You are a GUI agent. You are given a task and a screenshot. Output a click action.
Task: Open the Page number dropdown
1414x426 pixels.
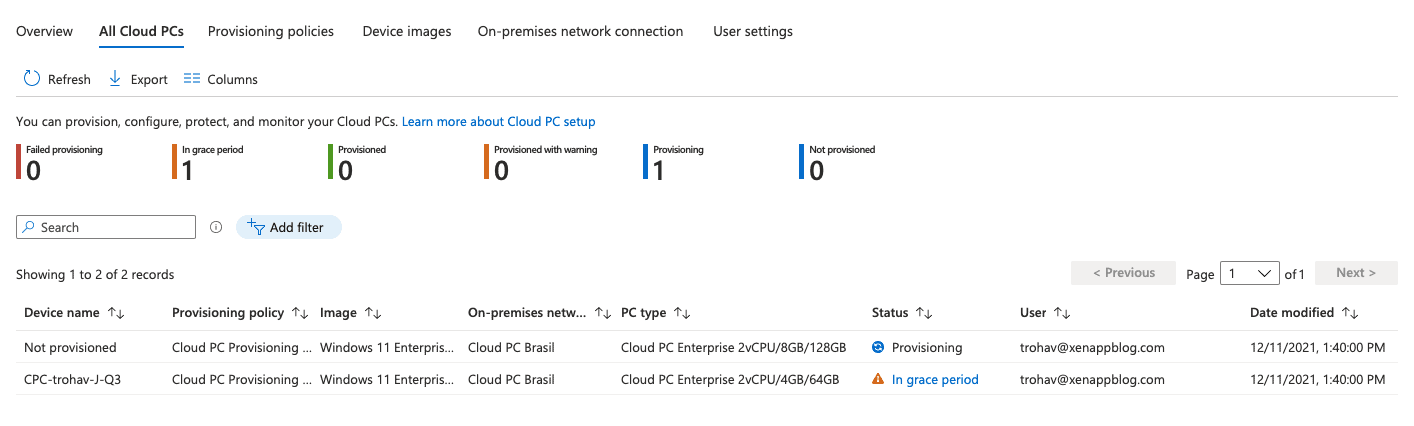[x=1250, y=273]
